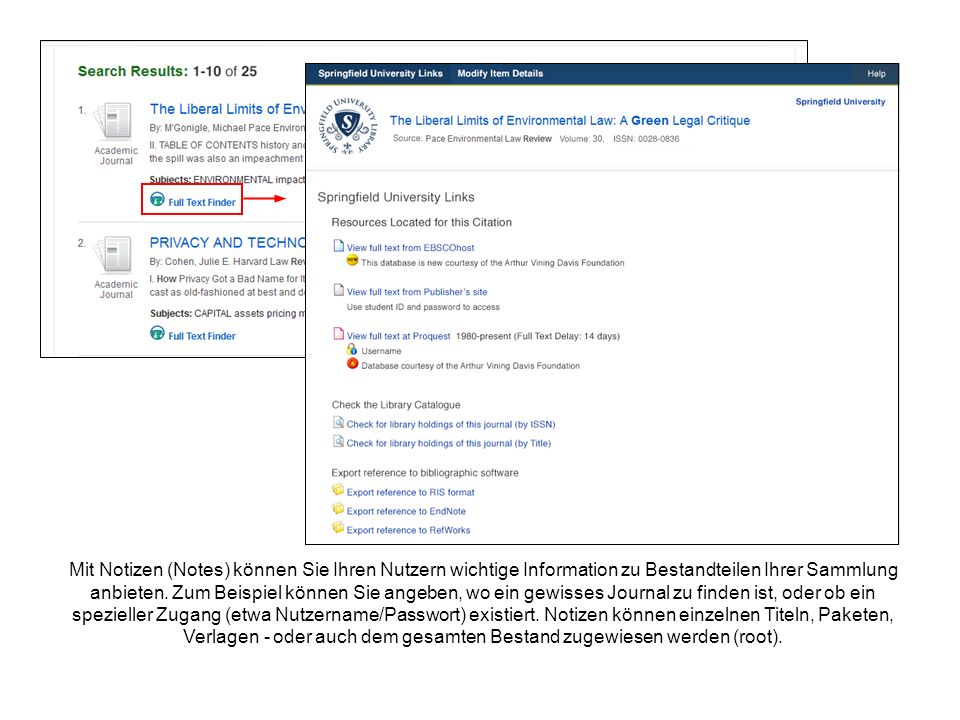Screen dimensions: 960x720
Task: Check library holdings of journal by Title
Action: (x=449, y=443)
